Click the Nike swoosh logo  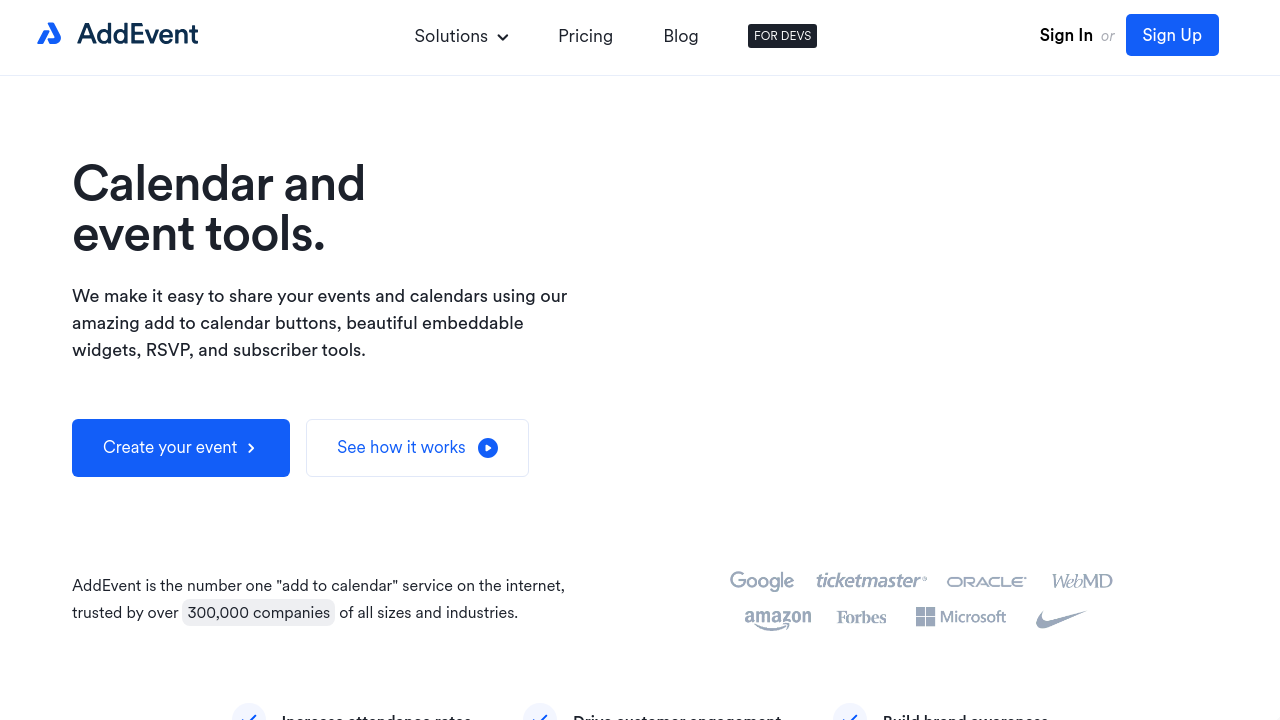click(x=1060, y=619)
